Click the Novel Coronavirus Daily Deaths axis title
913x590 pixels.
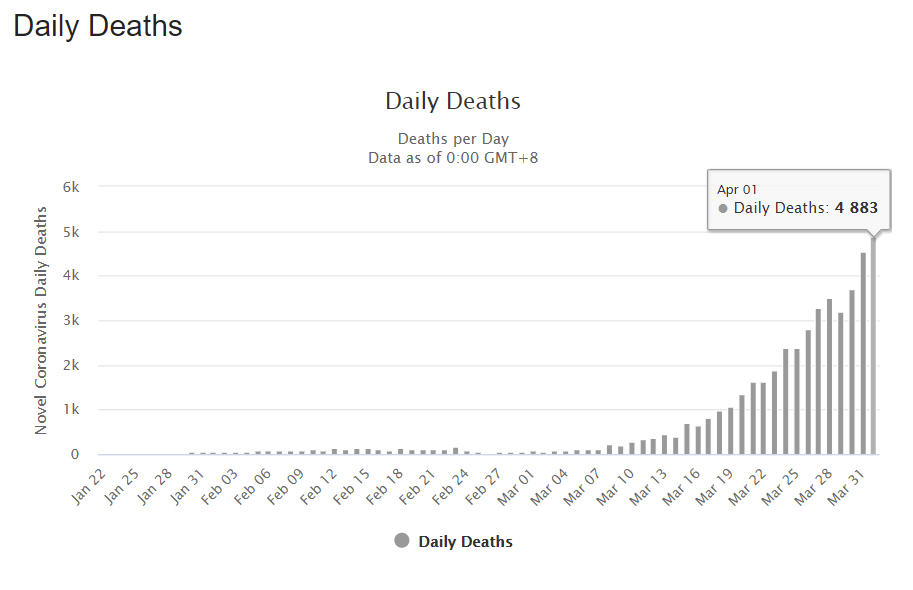click(x=41, y=320)
